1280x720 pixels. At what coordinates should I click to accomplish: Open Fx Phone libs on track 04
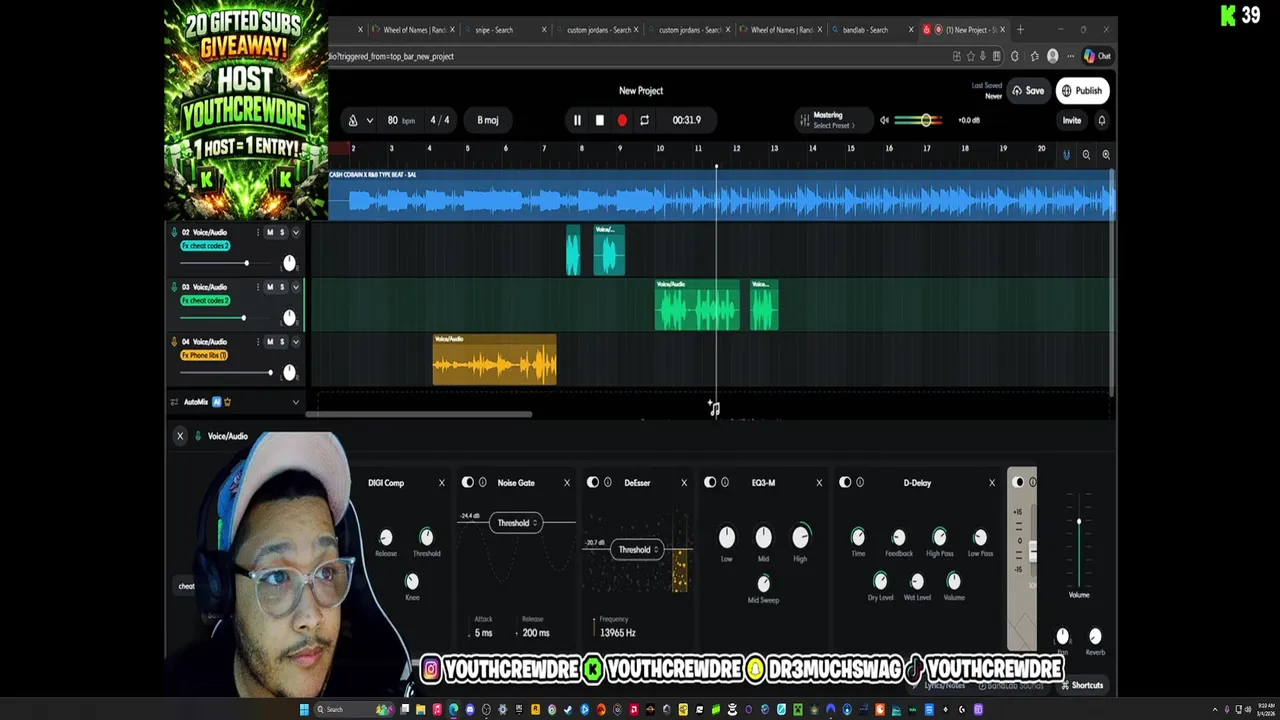204,356
